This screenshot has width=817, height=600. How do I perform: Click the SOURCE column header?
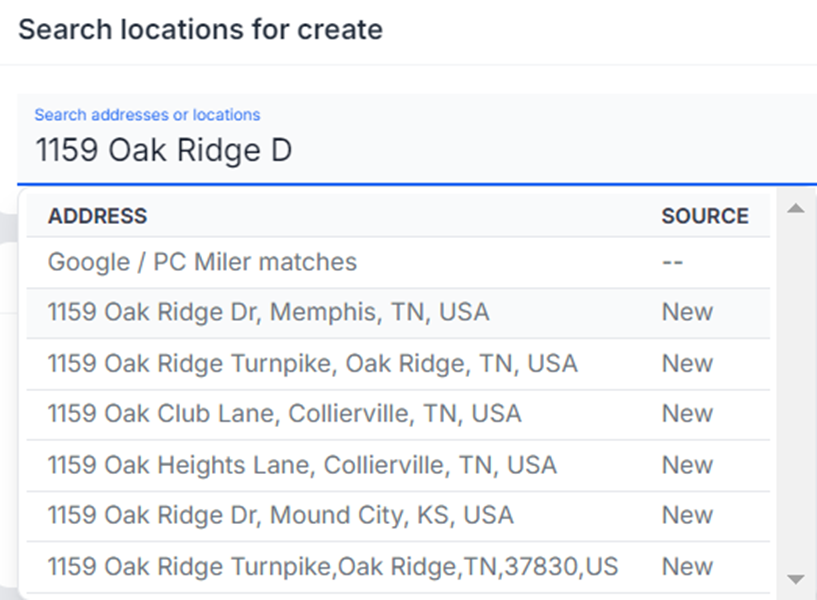[704, 216]
